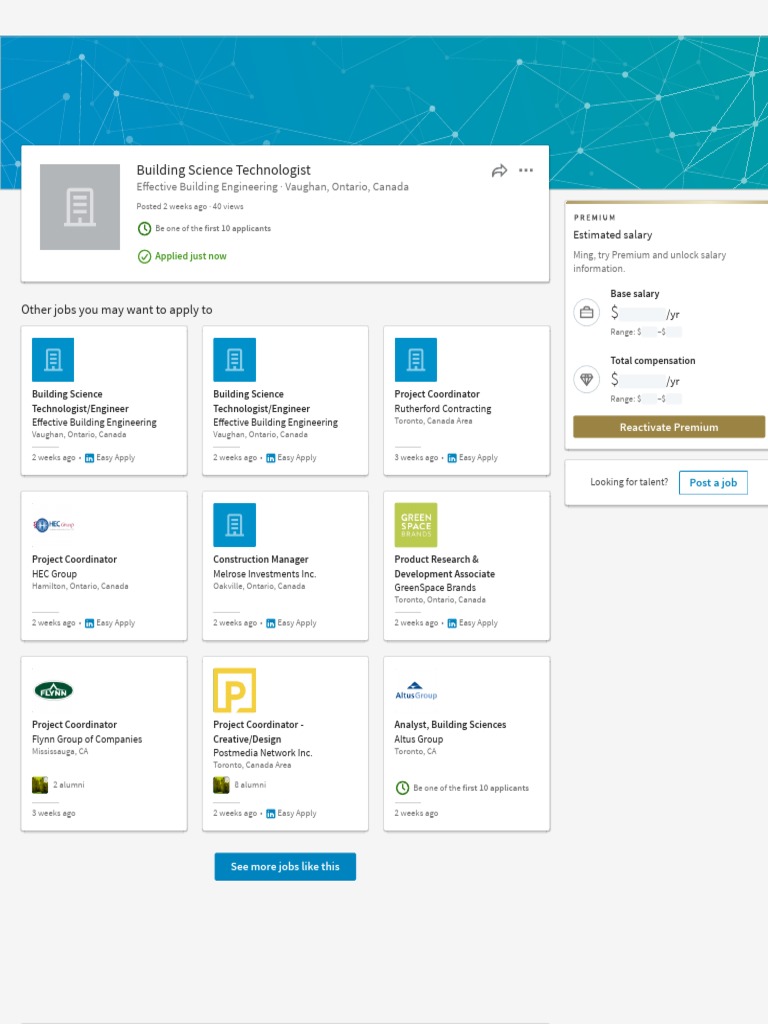Viewport: 768px width, 1024px height.
Task: Click the diamond icon beside Total compensation
Action: point(587,380)
